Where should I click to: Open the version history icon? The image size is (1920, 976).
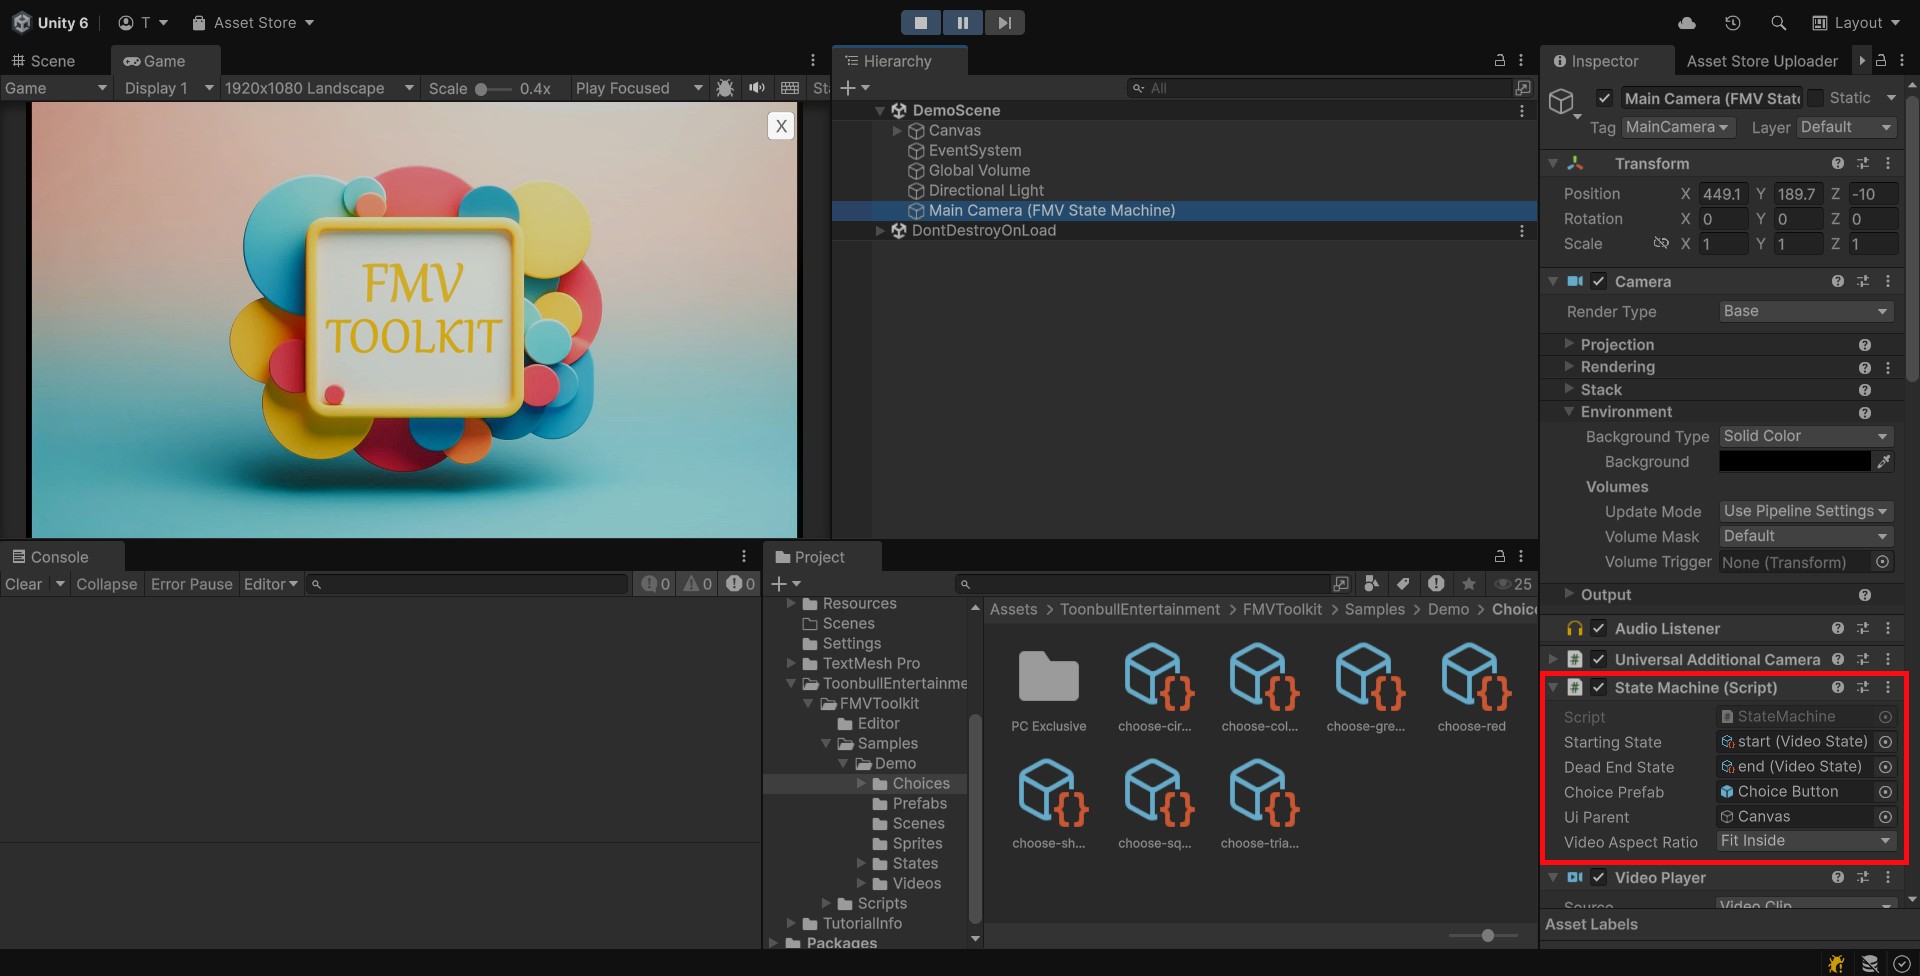[1733, 23]
